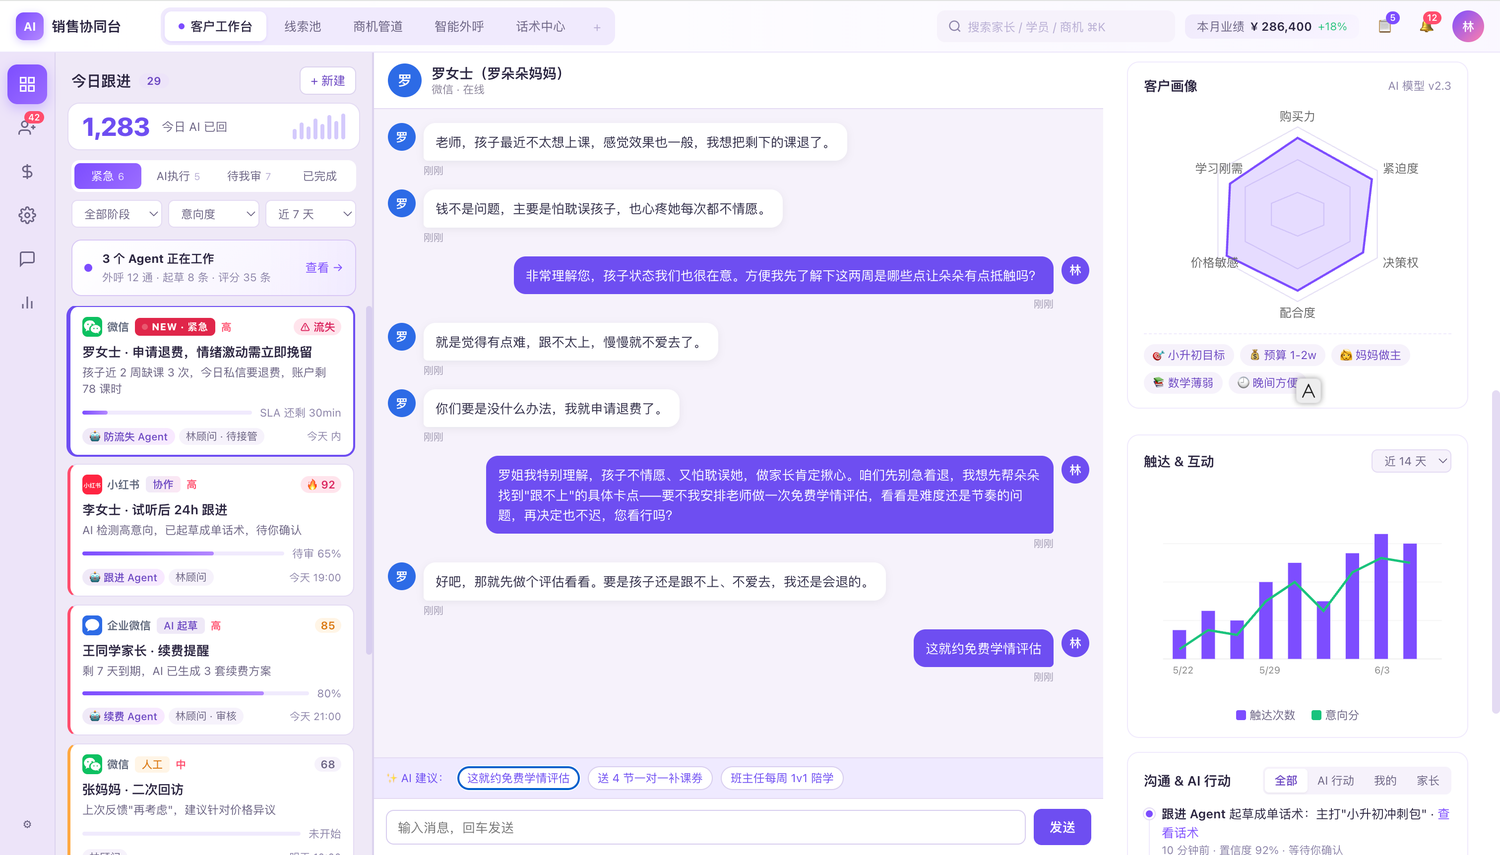This screenshot has height=855, width=1500.
Task: Expand the 近 14 天 dropdown
Action: 1411,461
